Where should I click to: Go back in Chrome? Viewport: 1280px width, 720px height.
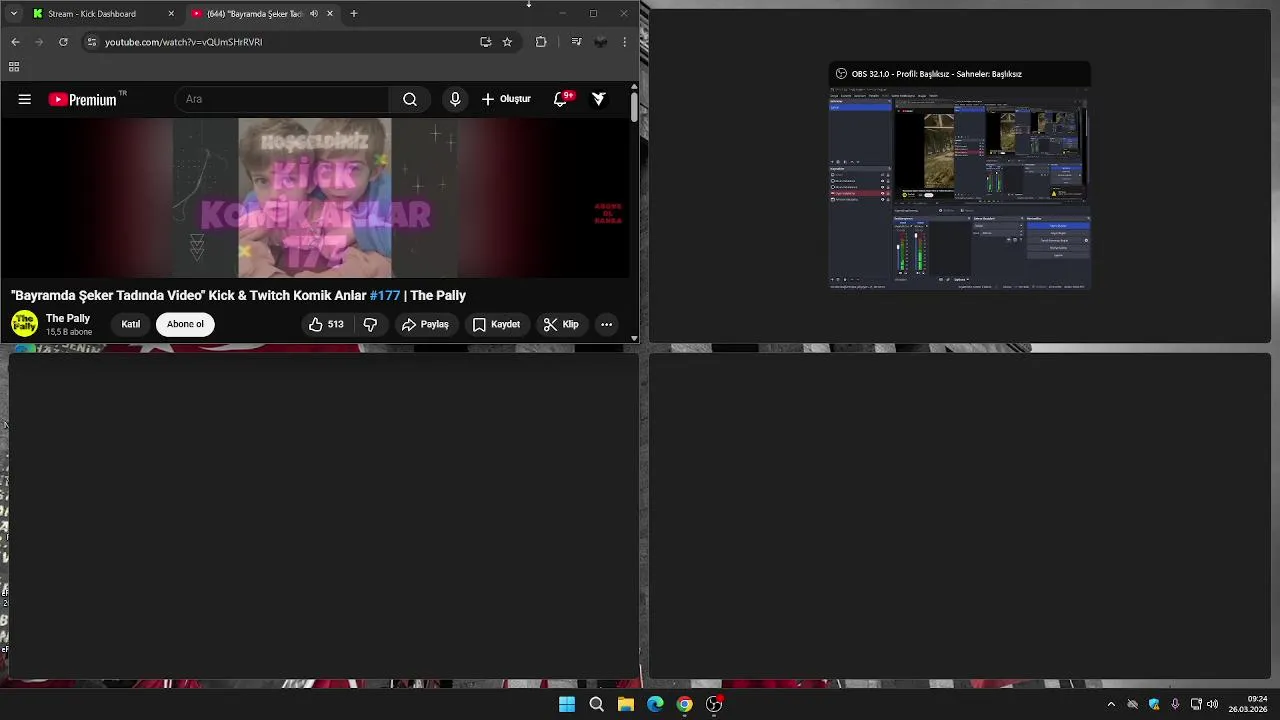coord(15,42)
